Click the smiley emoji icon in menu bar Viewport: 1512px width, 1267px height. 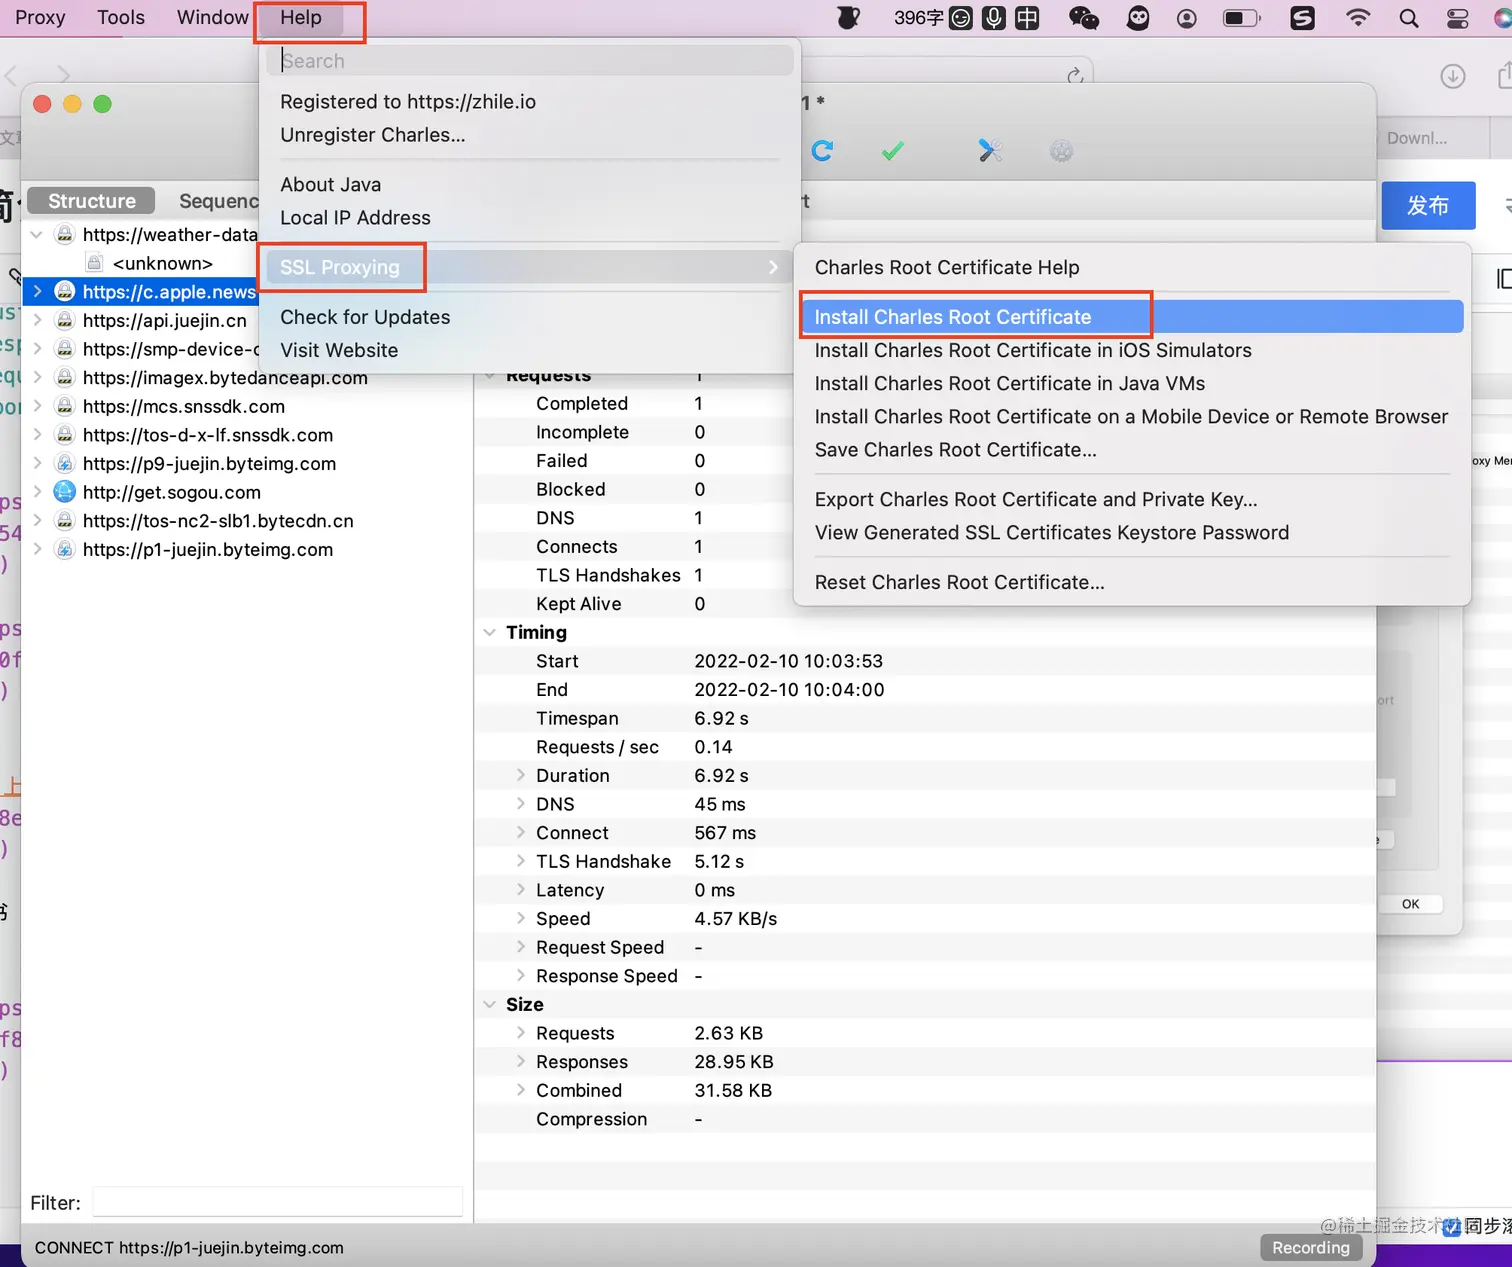tap(961, 18)
